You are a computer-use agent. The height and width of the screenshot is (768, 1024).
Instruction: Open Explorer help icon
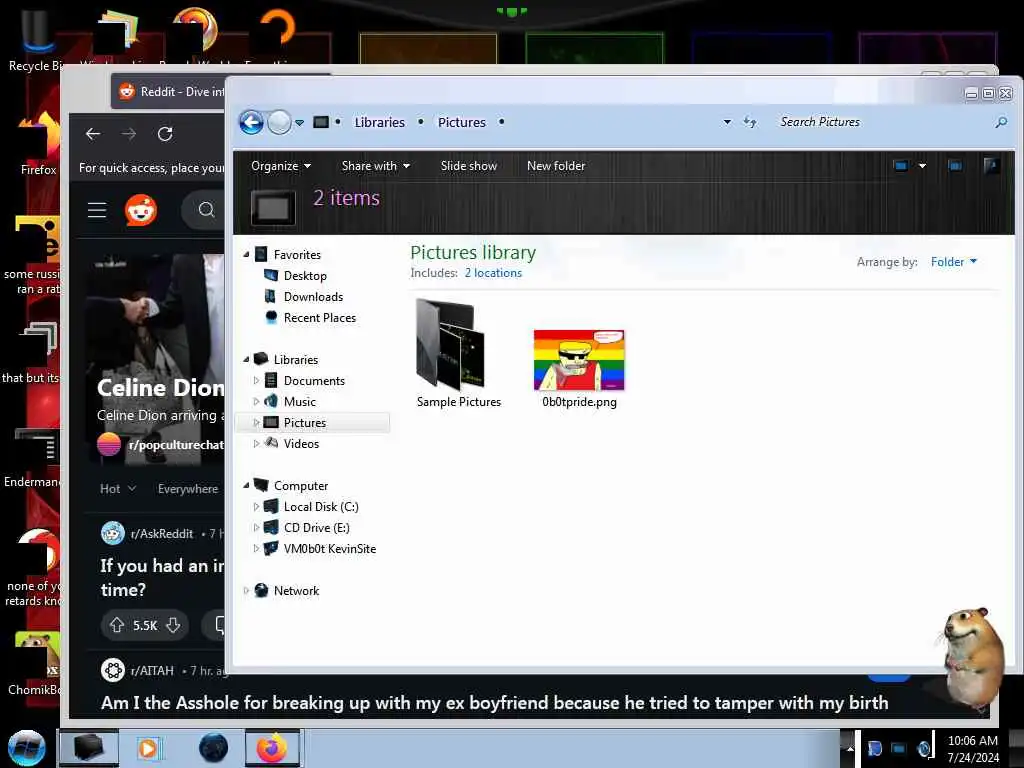(x=991, y=166)
